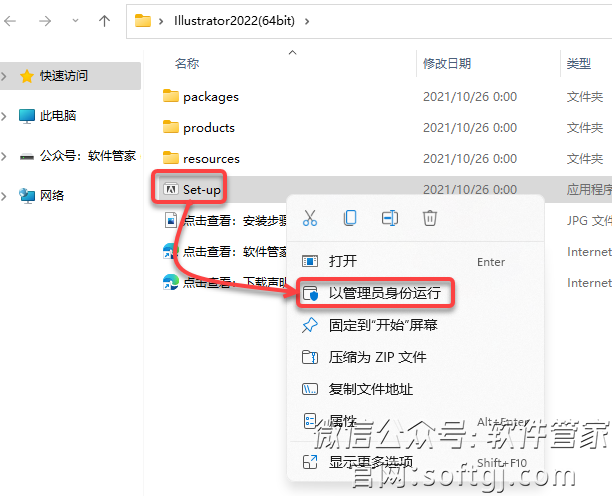The image size is (612, 496).
Task: Click the drive icon beside 公众号：软件管家
Action: point(27,157)
